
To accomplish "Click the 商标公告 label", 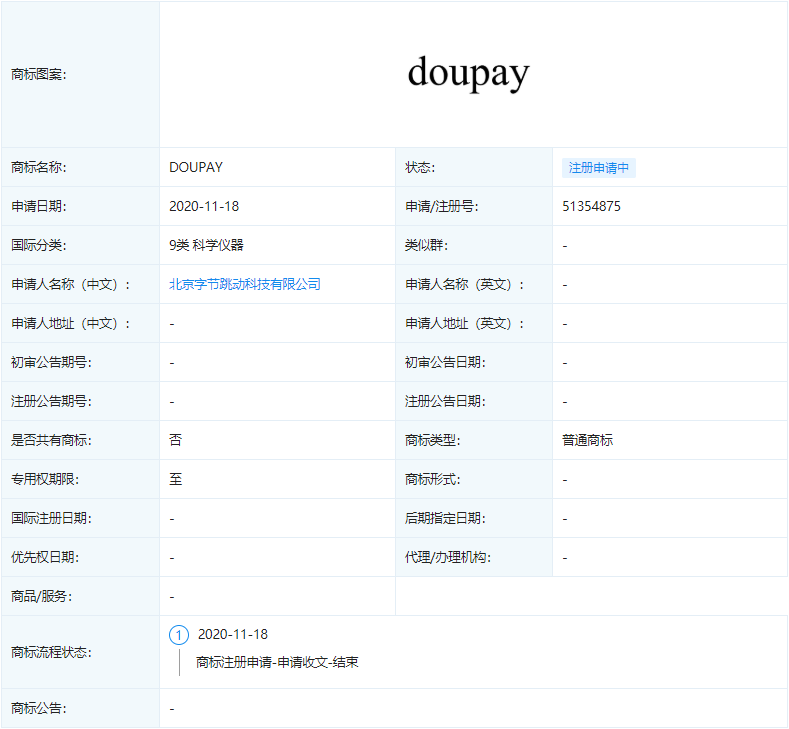I will [x=39, y=708].
